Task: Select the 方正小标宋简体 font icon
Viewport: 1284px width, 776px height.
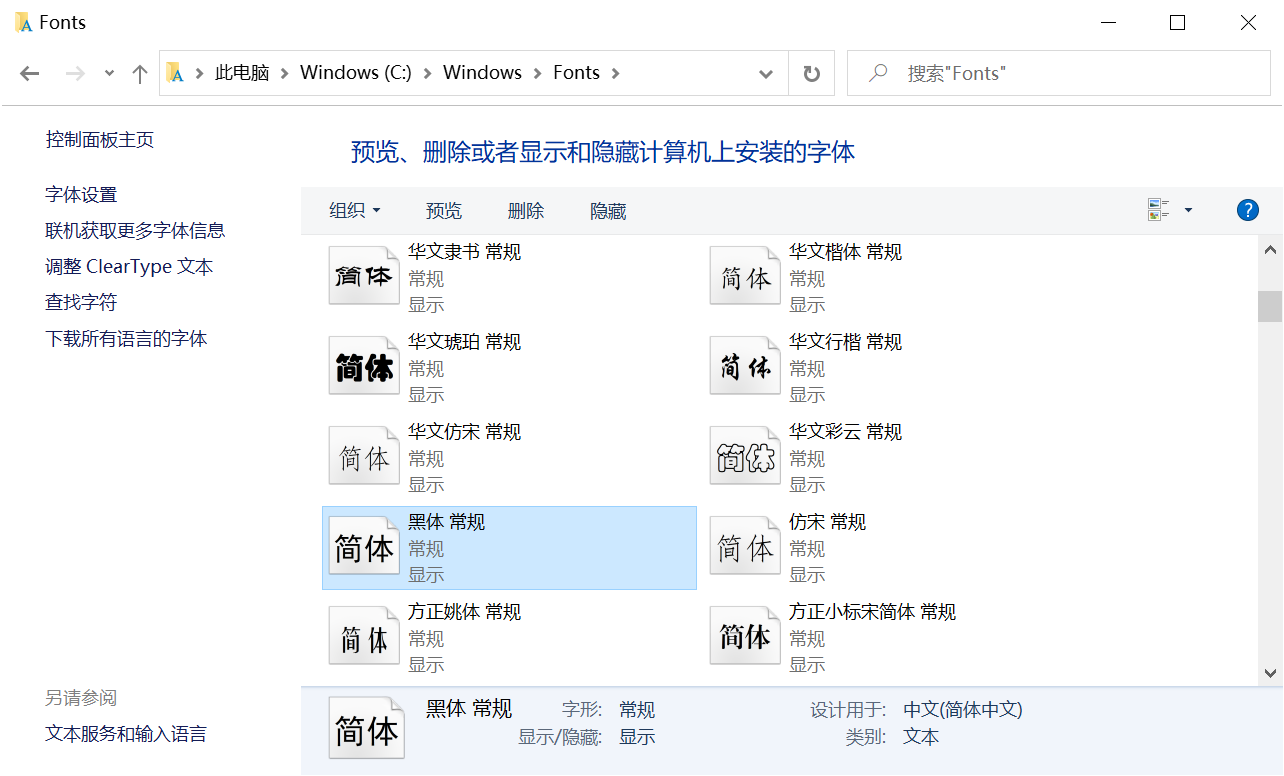Action: pyautogui.click(x=745, y=637)
